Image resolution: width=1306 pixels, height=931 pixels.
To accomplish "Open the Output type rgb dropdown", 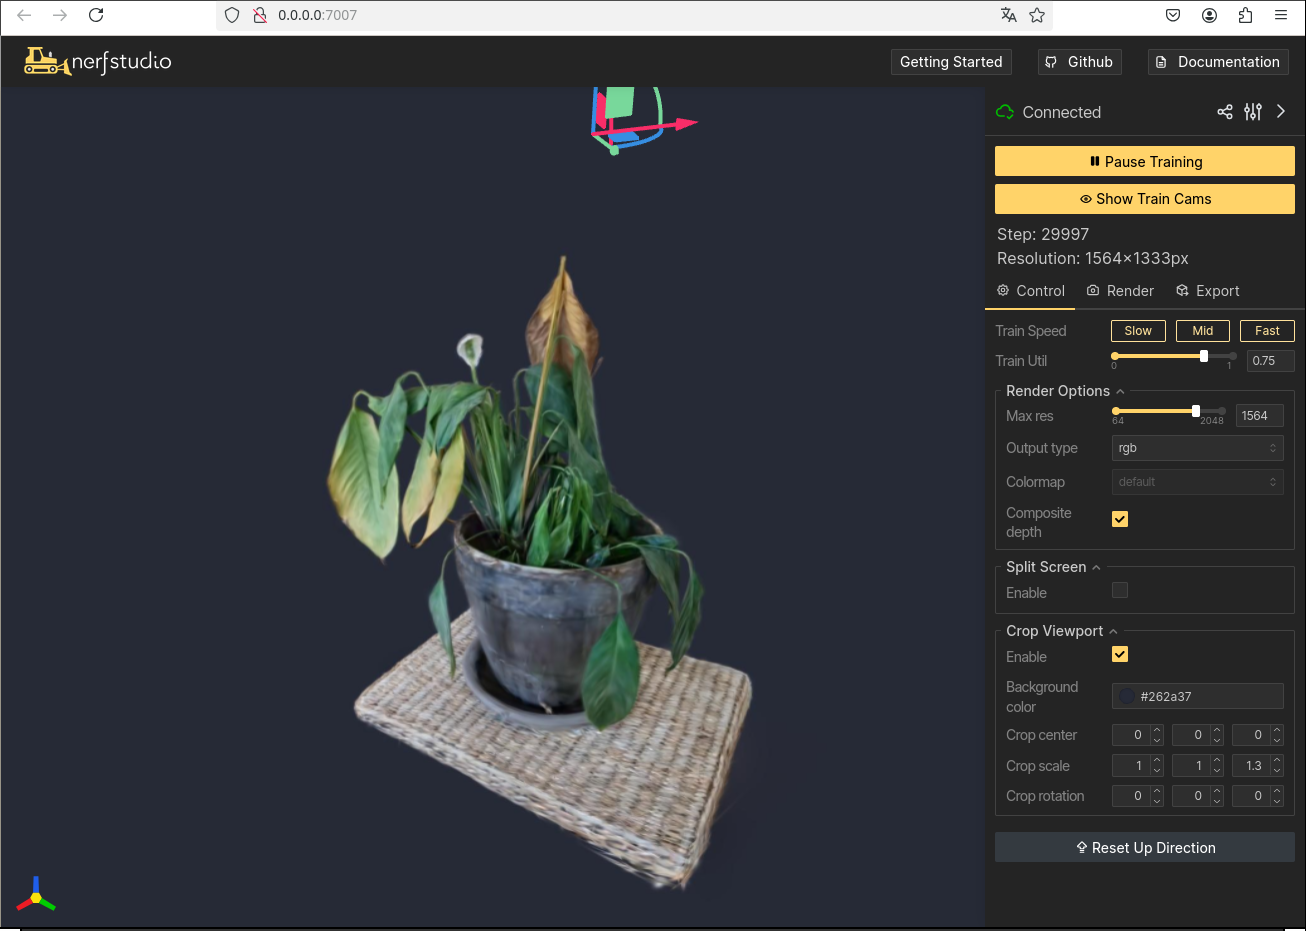I will [x=1197, y=448].
